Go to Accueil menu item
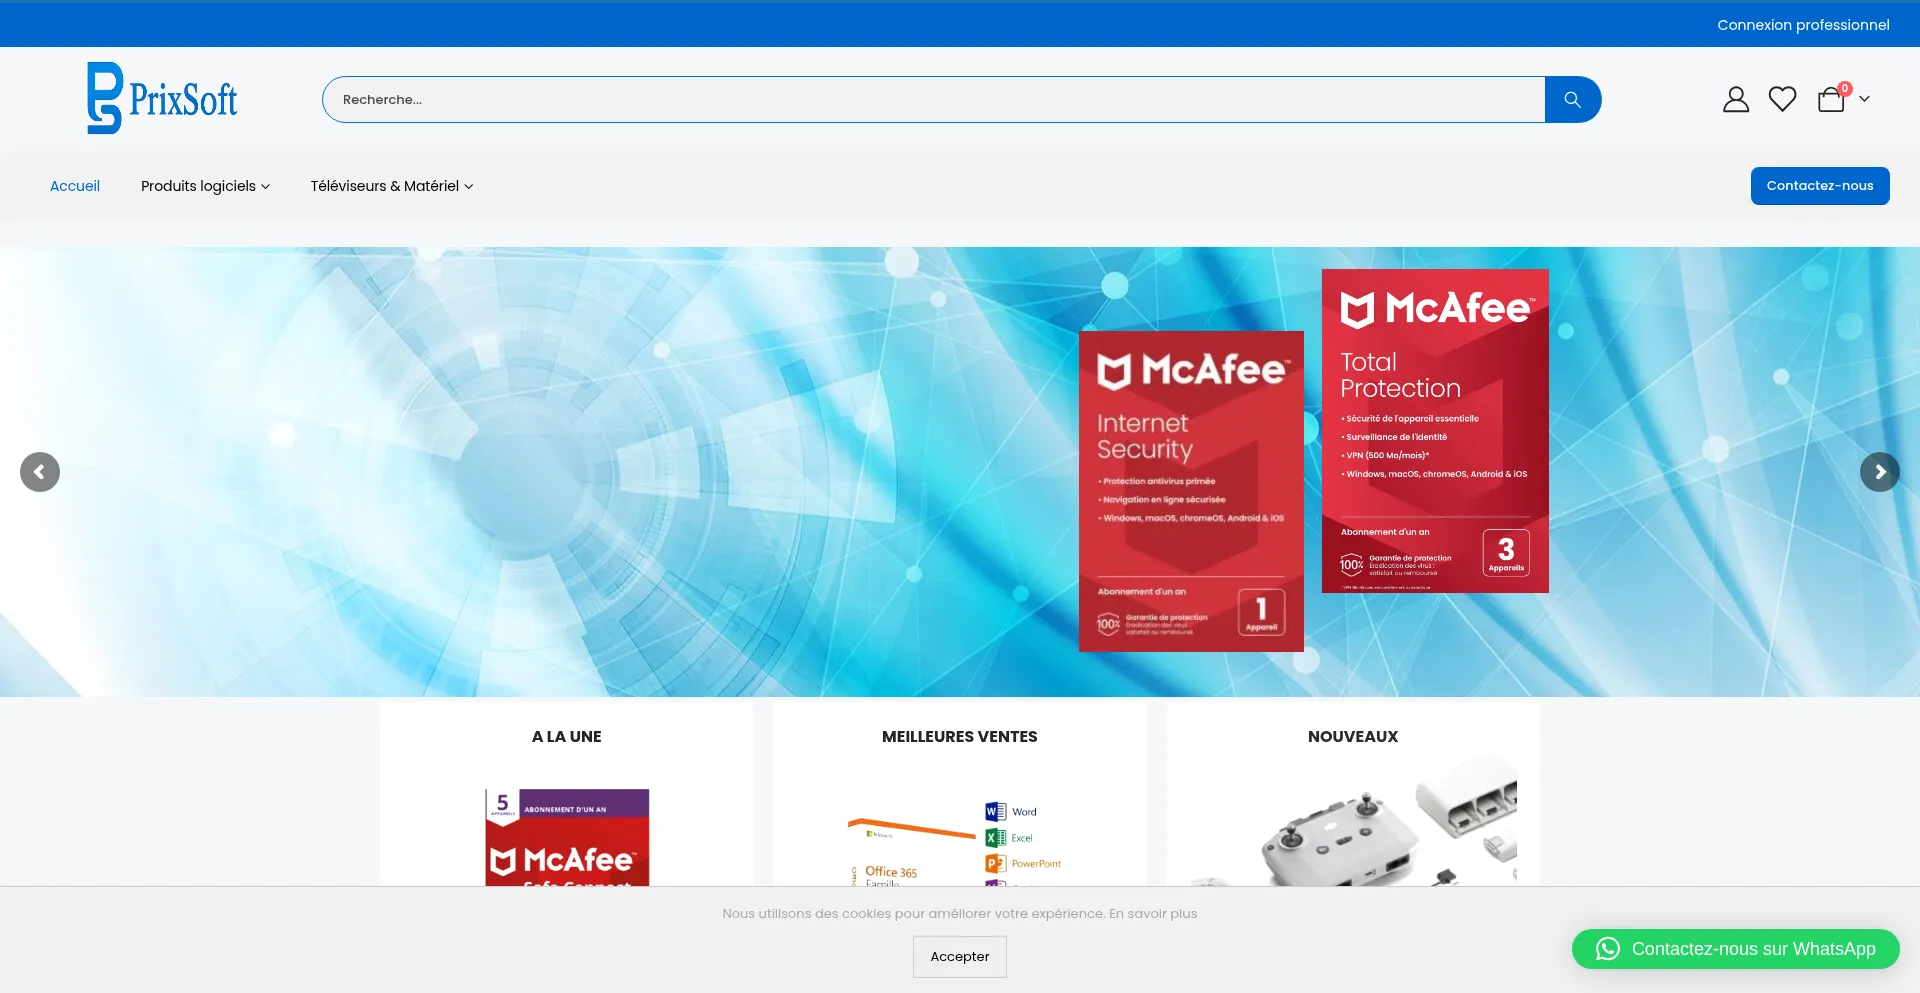 click(75, 186)
